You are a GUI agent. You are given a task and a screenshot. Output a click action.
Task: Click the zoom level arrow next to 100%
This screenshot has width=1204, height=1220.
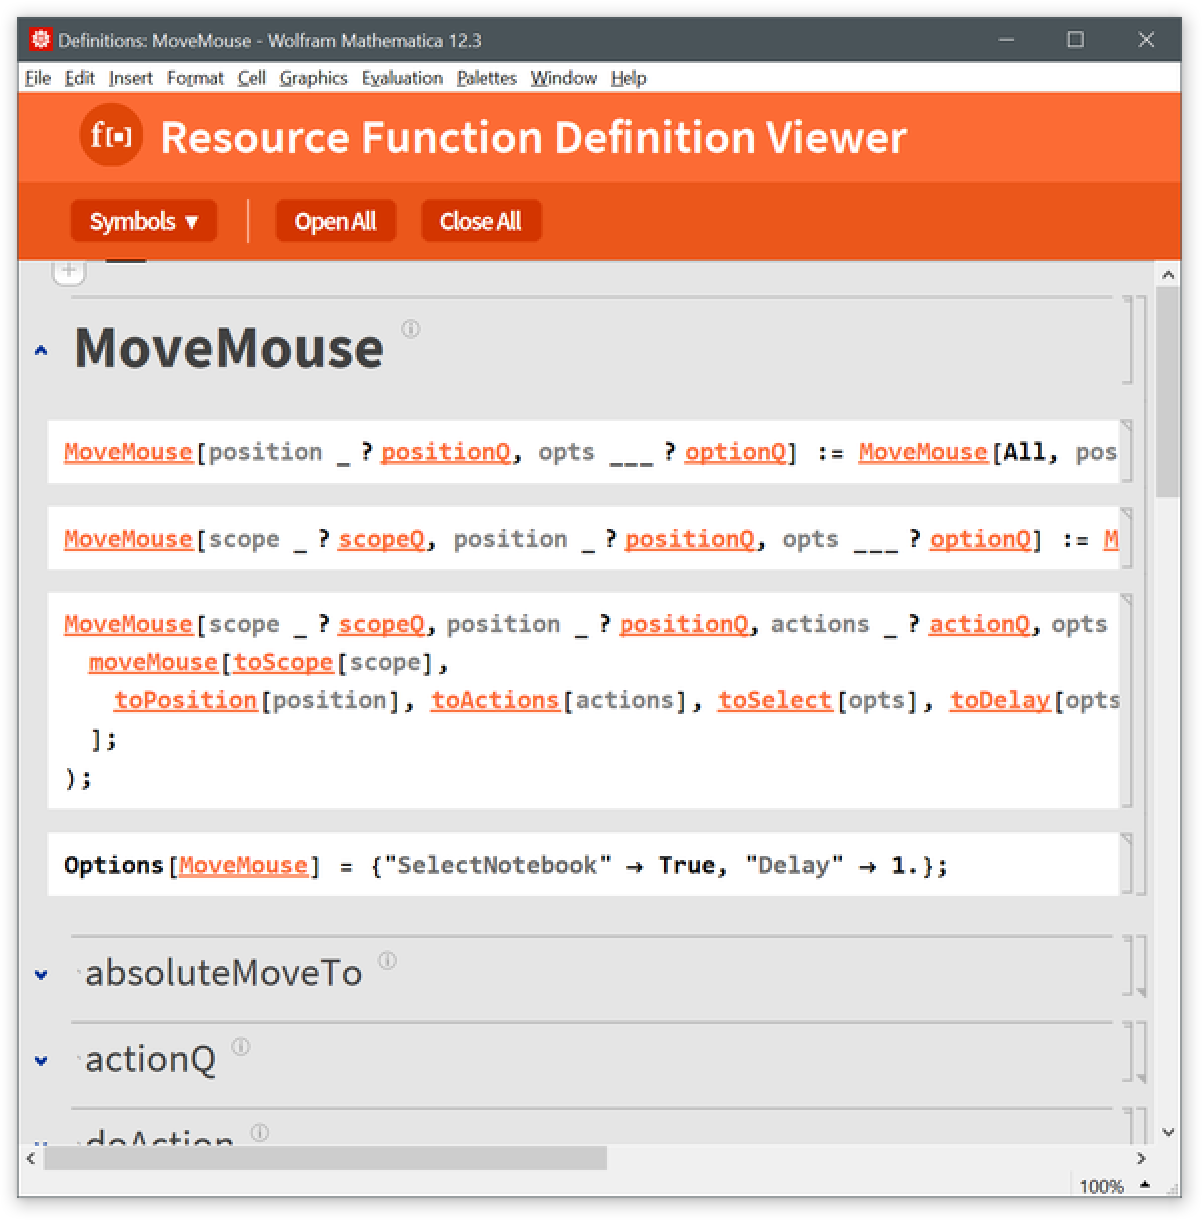click(1145, 1185)
